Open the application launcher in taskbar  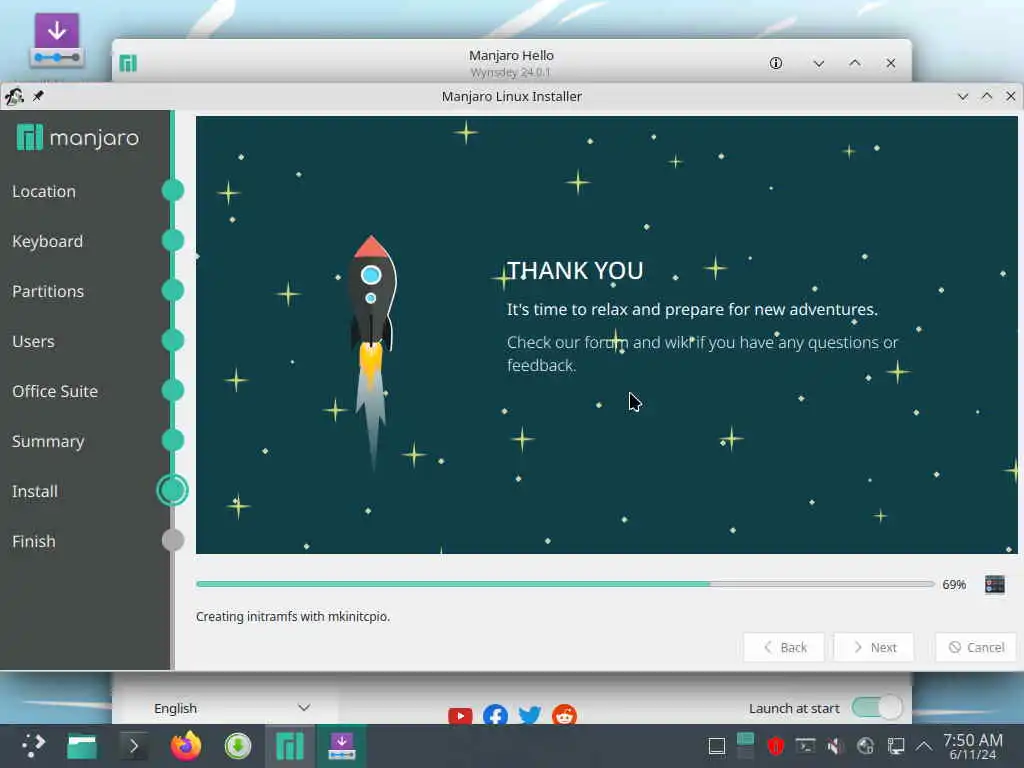33,745
